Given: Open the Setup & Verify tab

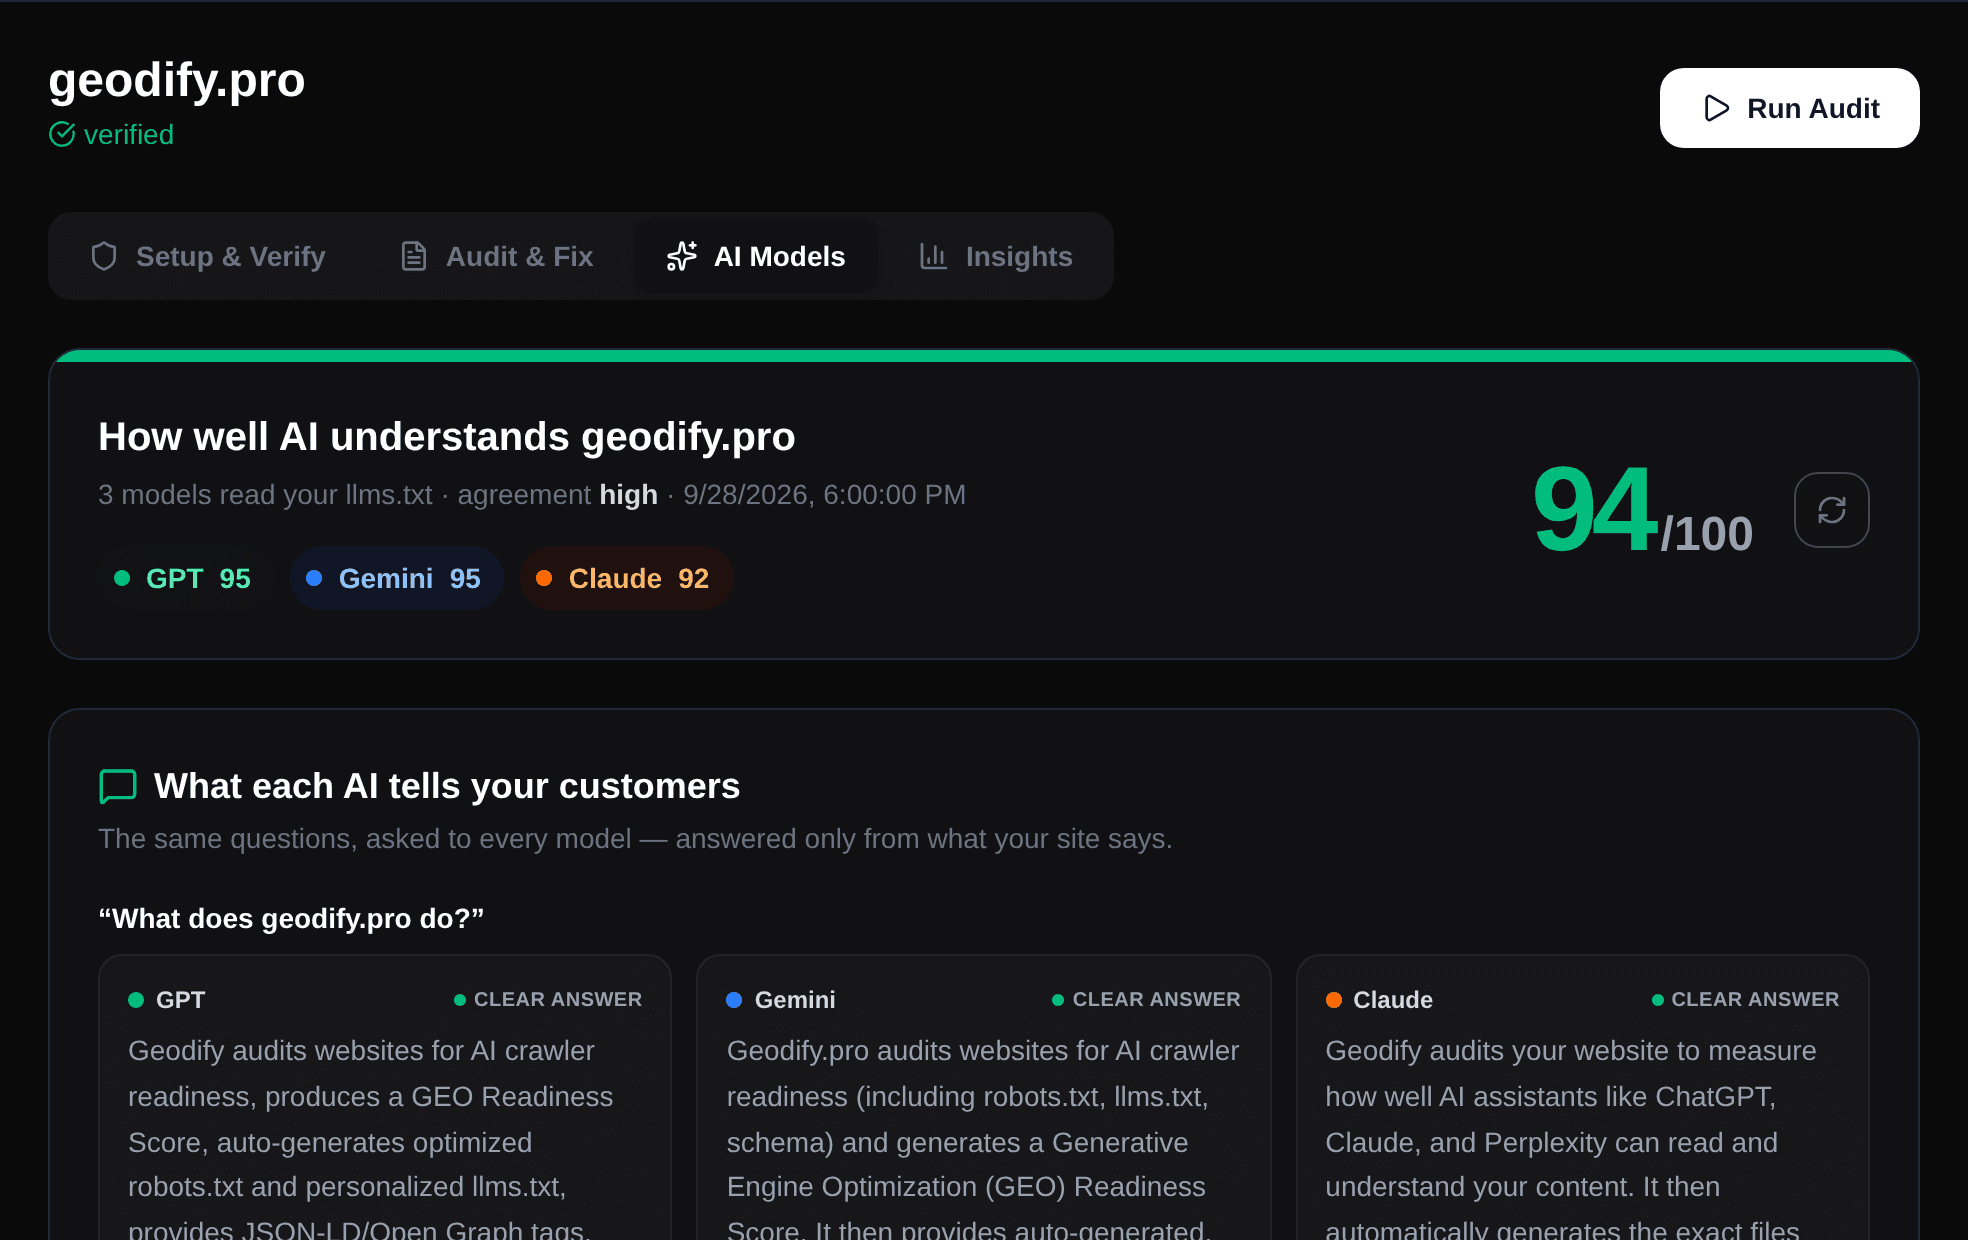Looking at the screenshot, I should pyautogui.click(x=208, y=256).
